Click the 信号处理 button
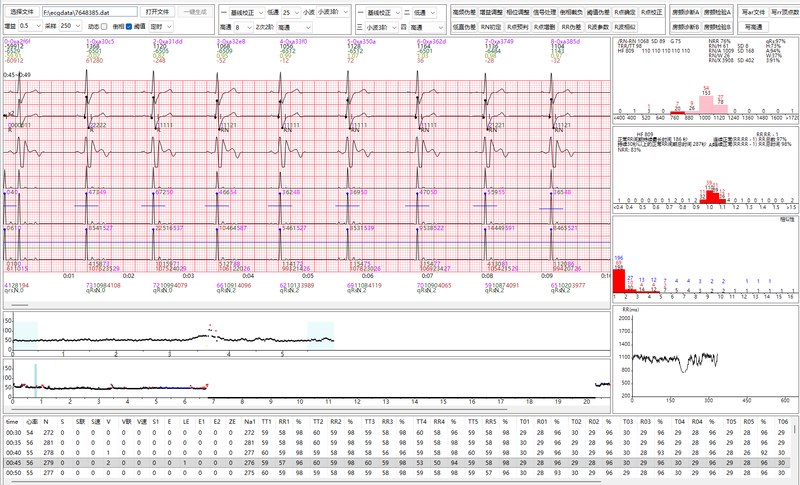The image size is (800, 485). click(544, 10)
